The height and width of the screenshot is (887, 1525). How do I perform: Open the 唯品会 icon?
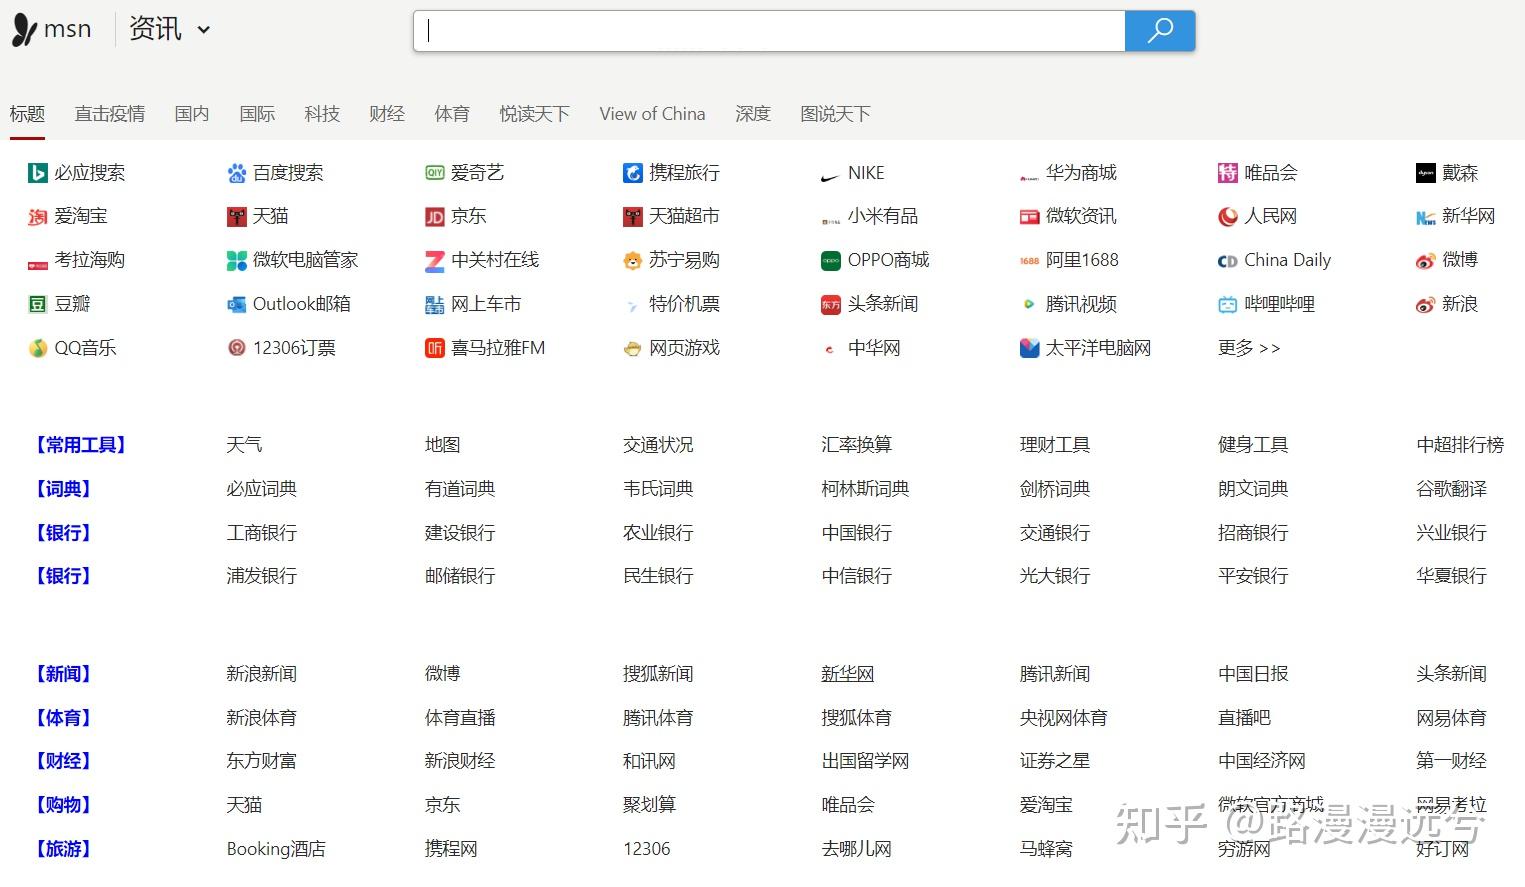tap(1227, 173)
